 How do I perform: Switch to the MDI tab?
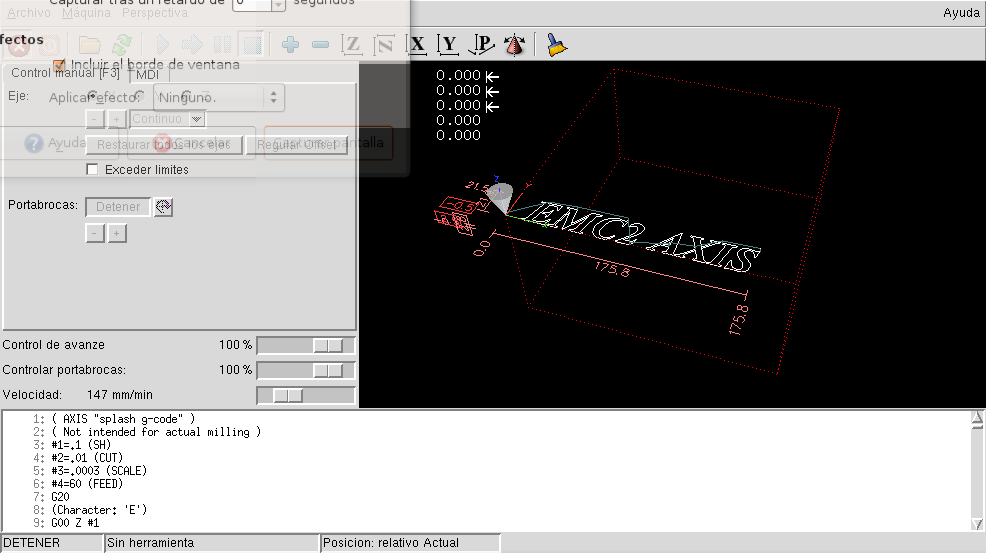click(x=147, y=75)
